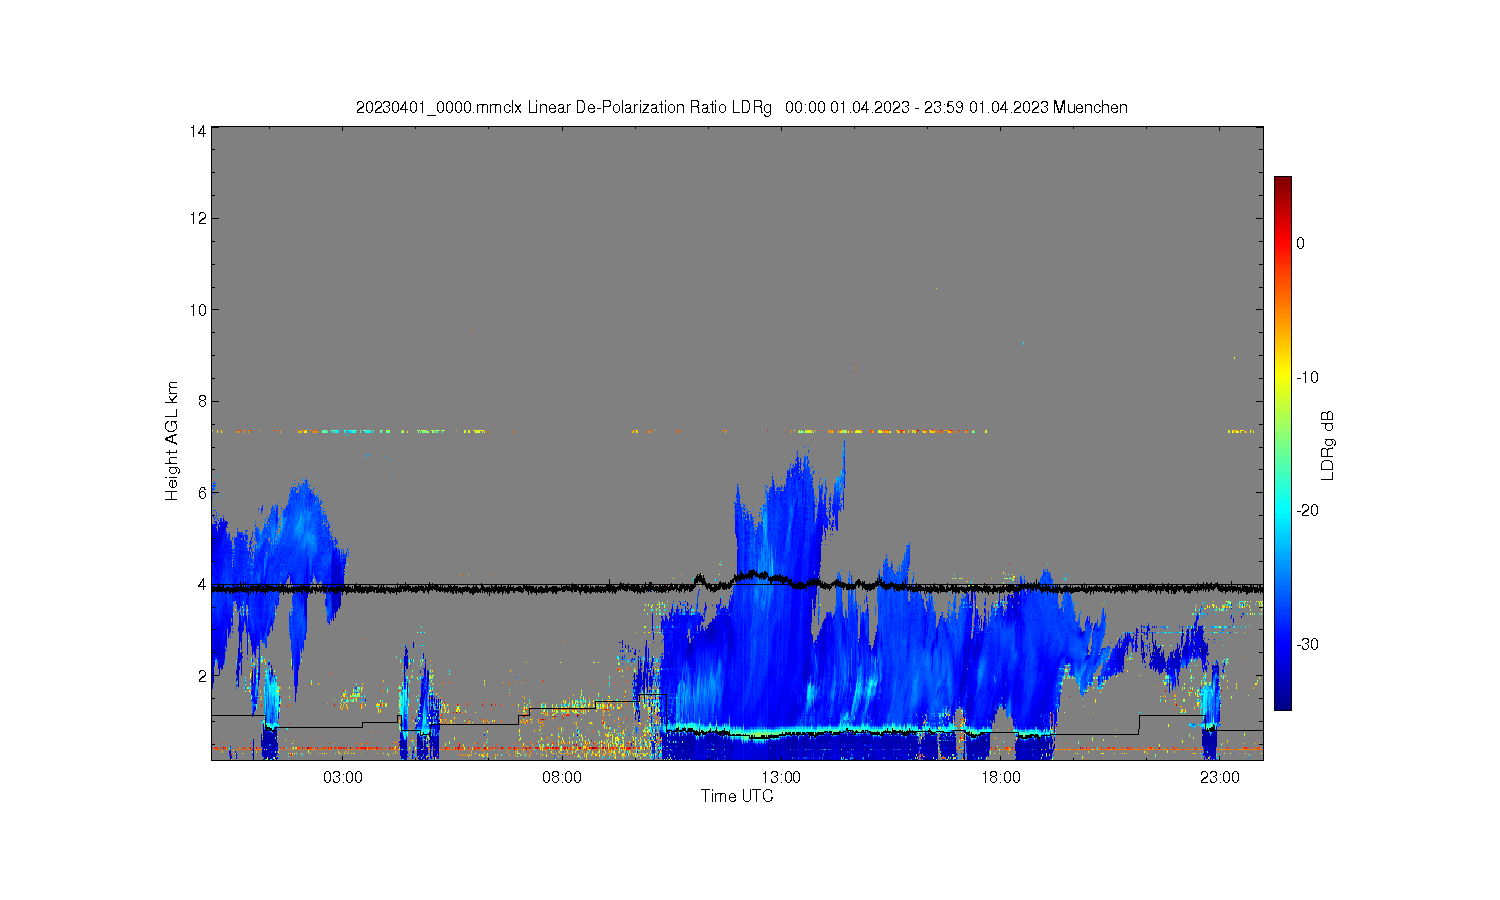Click the colorbar value 0

click(x=1300, y=243)
